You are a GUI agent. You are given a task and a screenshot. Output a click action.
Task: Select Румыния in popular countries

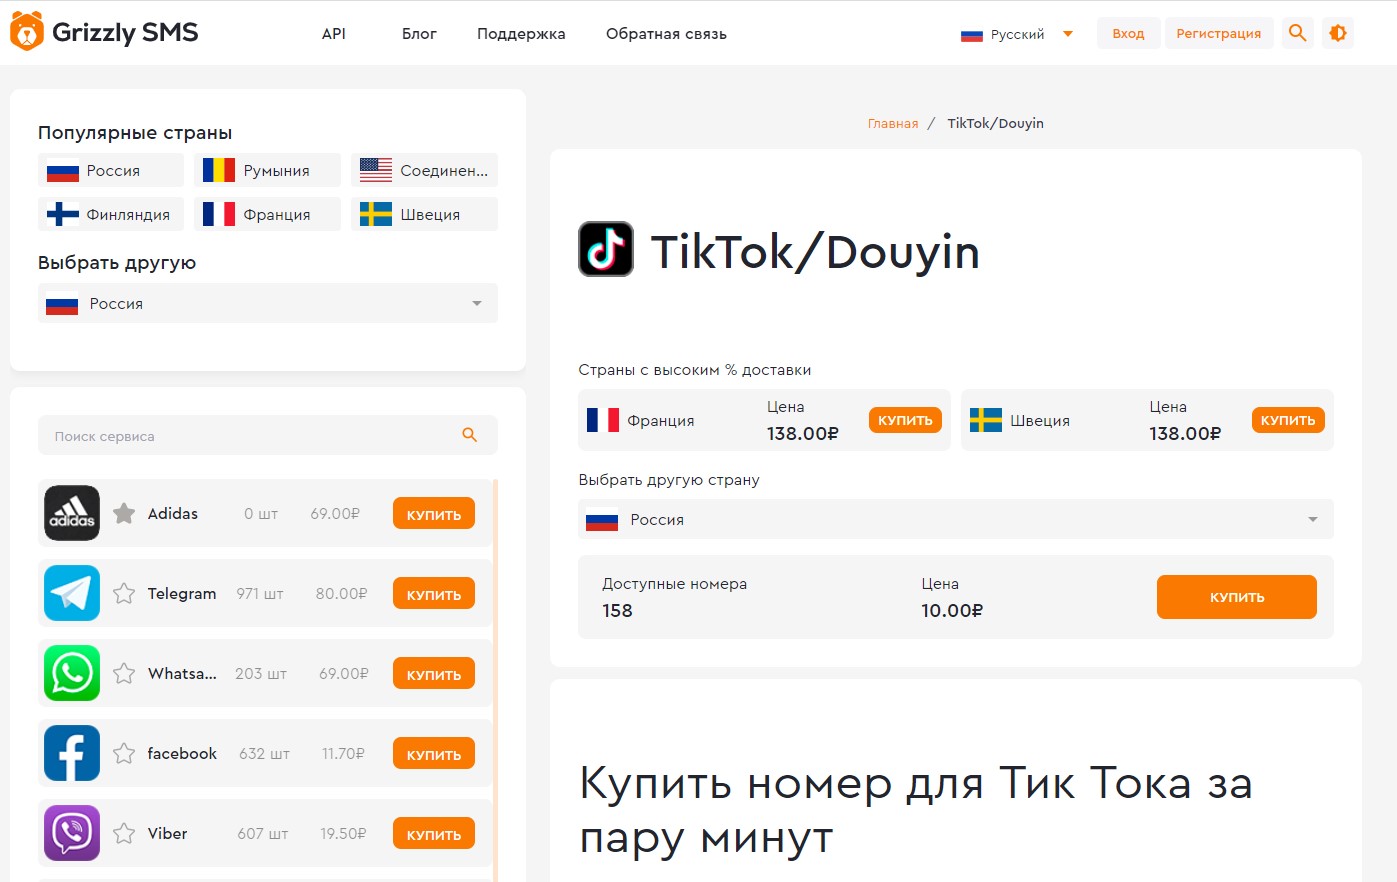tap(267, 170)
